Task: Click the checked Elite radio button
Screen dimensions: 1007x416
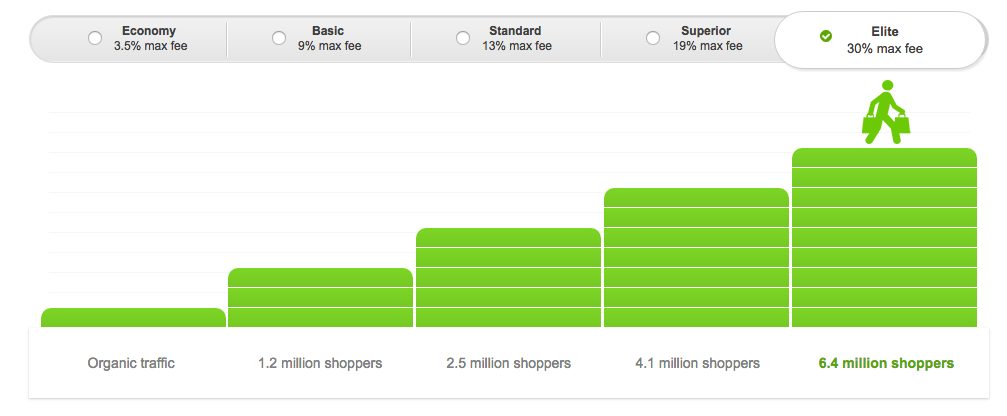Action: 826,37
